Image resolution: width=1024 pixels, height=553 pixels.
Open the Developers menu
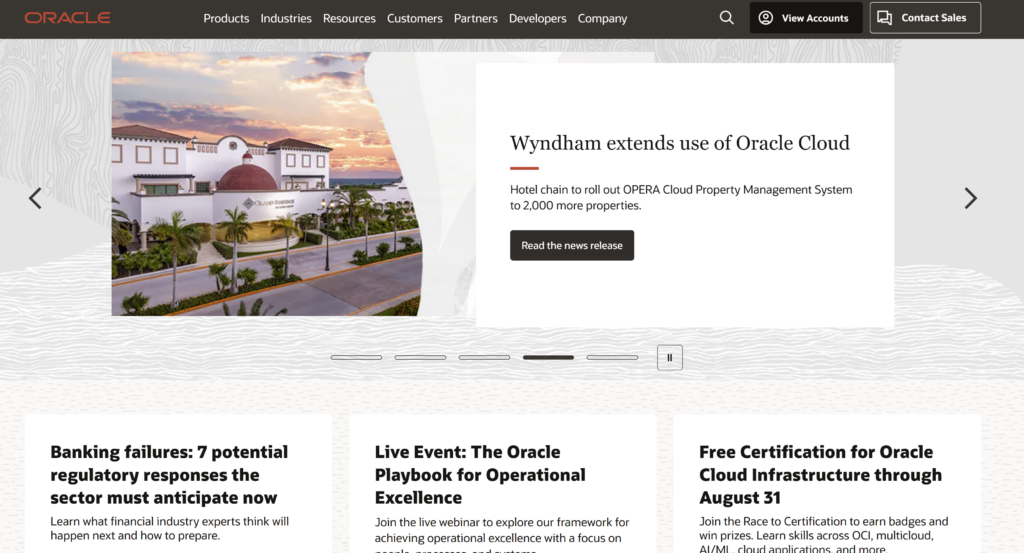[x=537, y=18]
